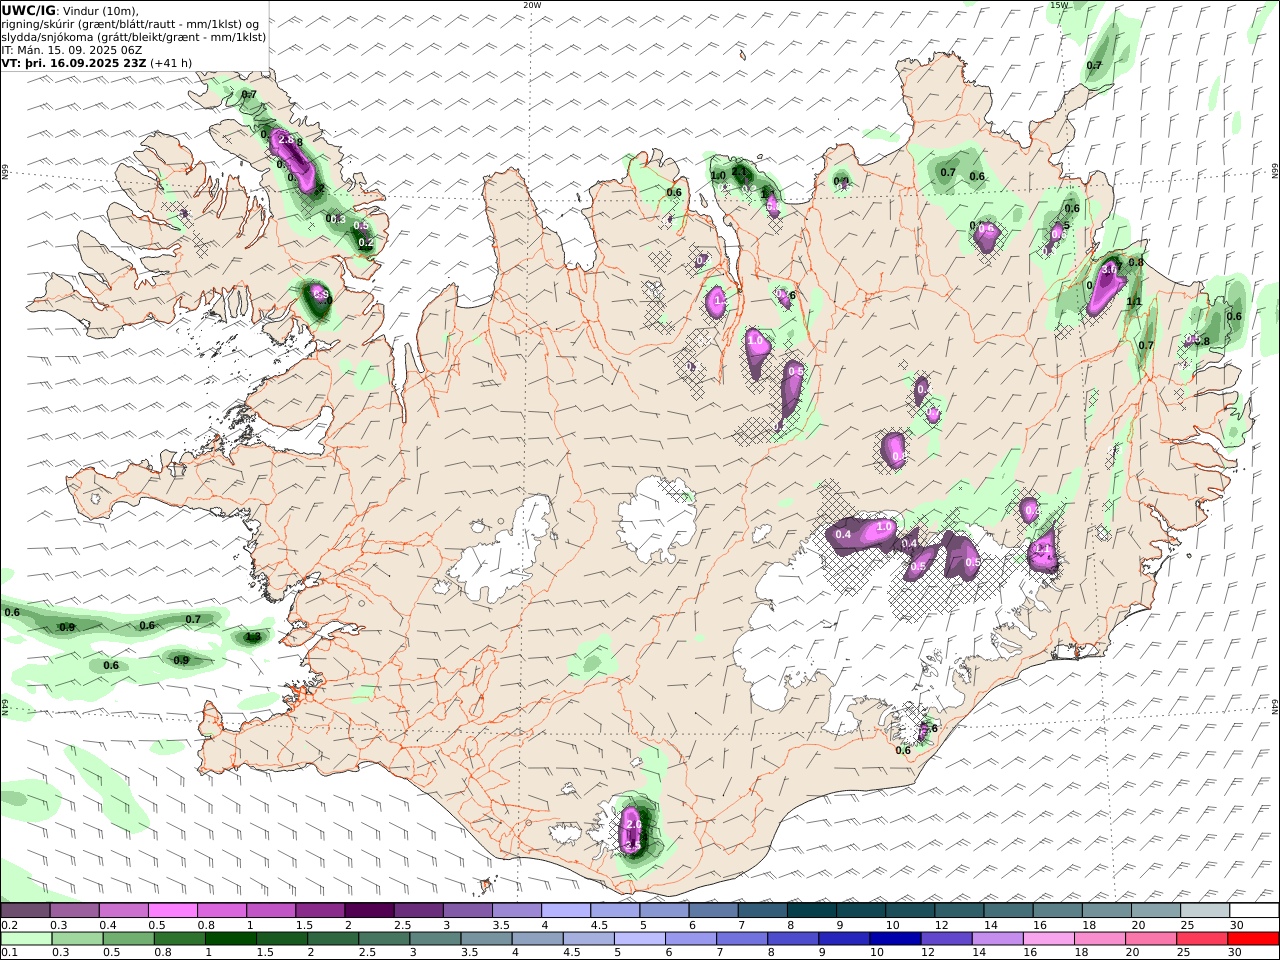This screenshot has height=960, width=1280.
Task: Click the white 30 swatch on snow scale
Action: [x=1253, y=911]
